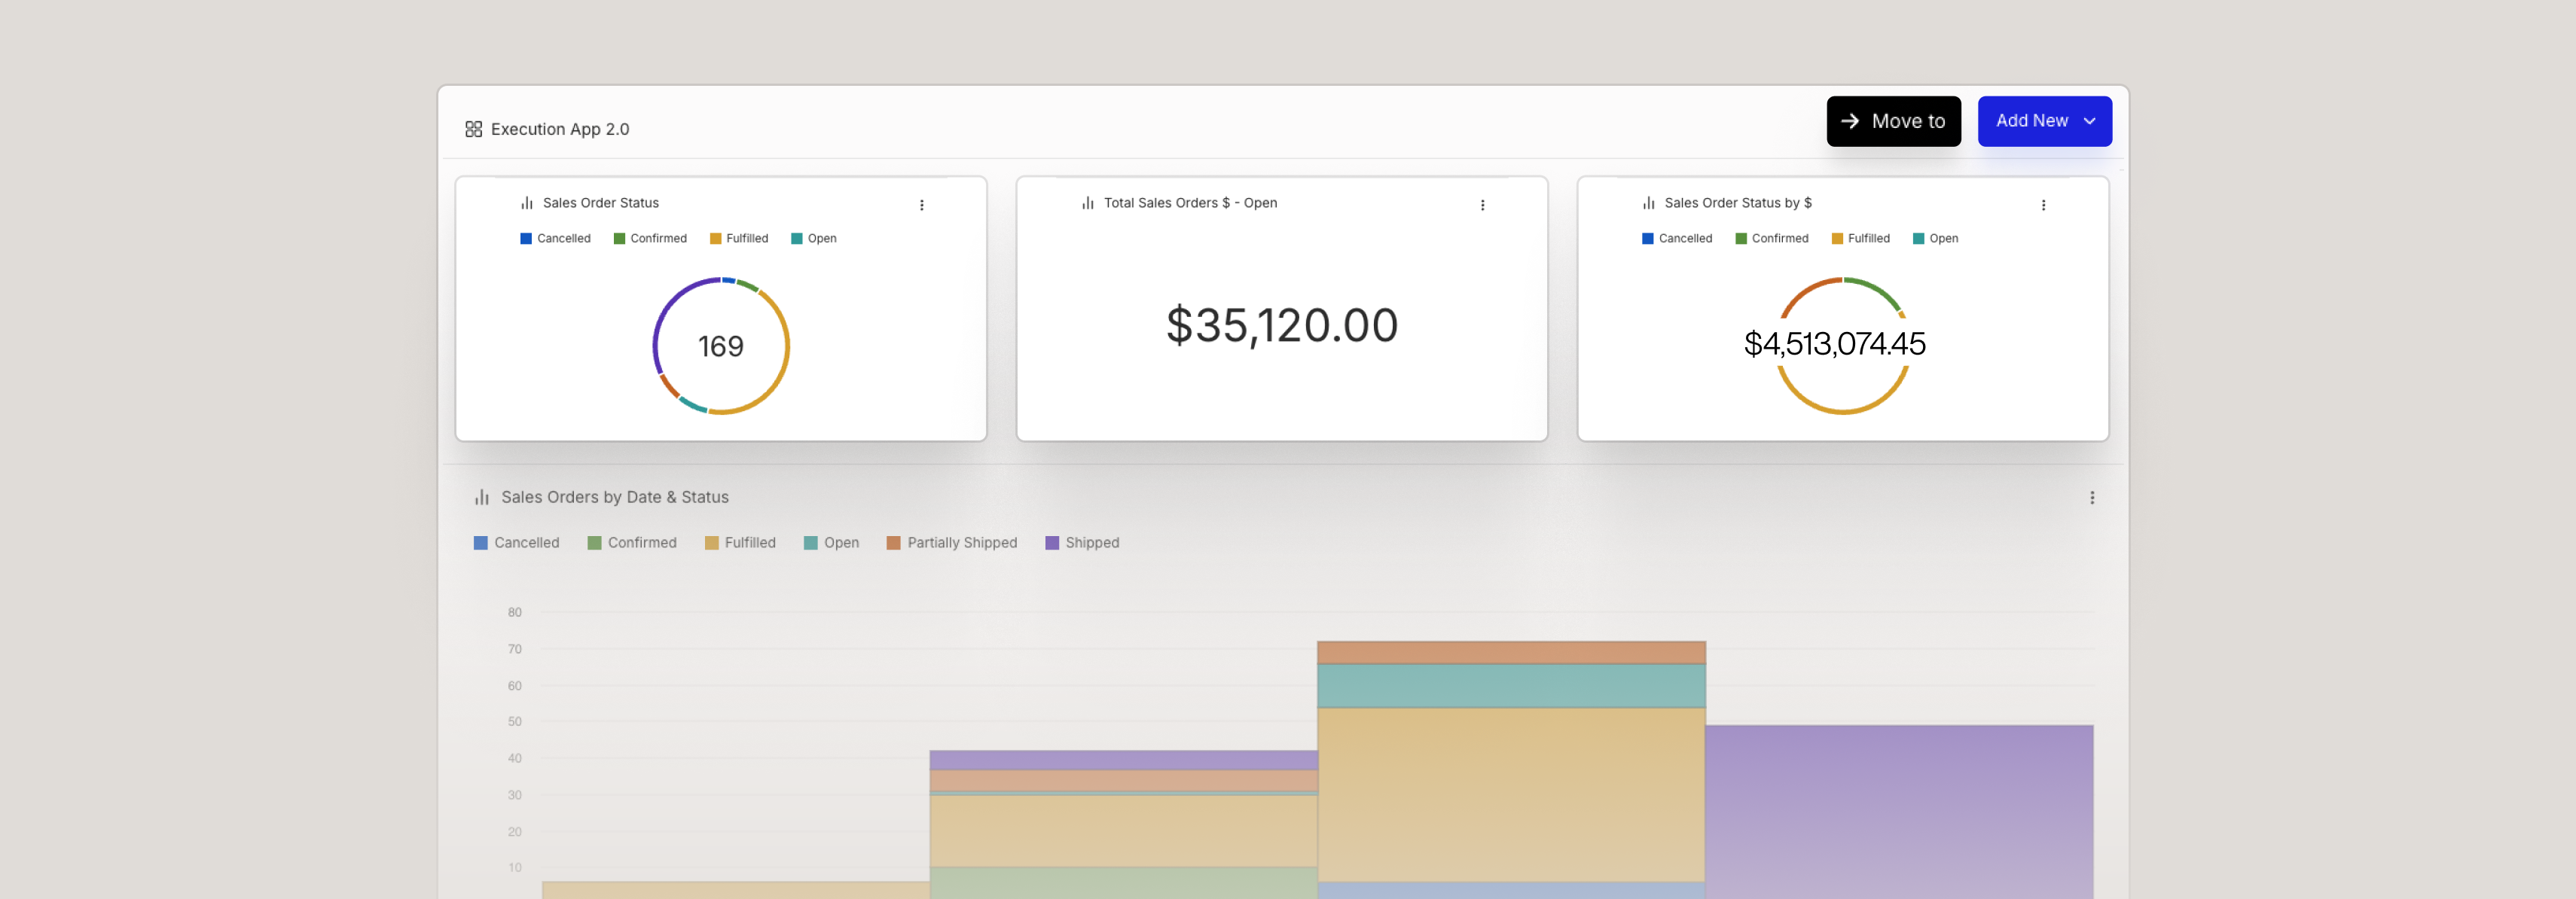Click Open legend swatch in bottom chart
2576x899 pixels.
pyautogui.click(x=810, y=543)
